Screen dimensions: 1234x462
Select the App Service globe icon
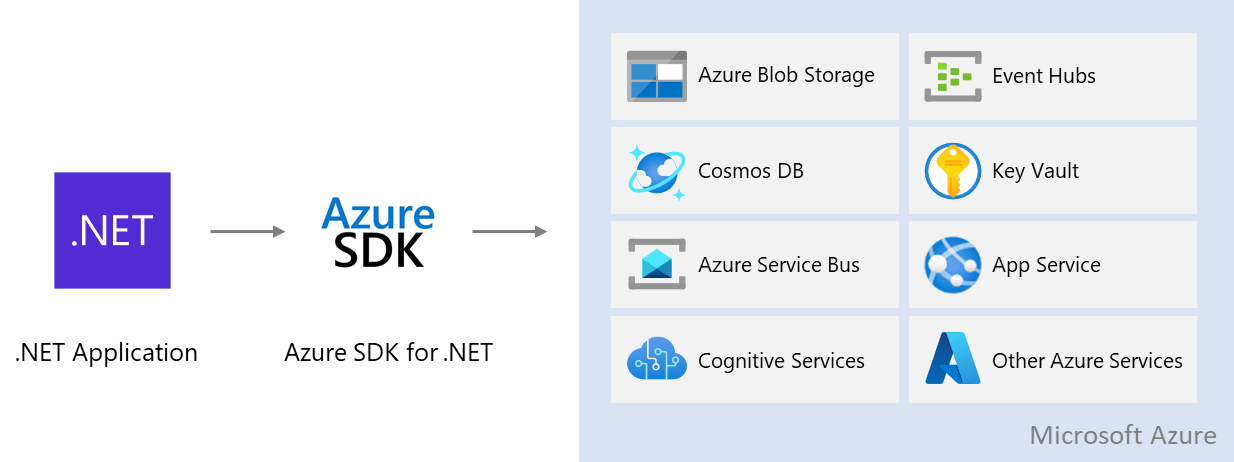point(953,265)
